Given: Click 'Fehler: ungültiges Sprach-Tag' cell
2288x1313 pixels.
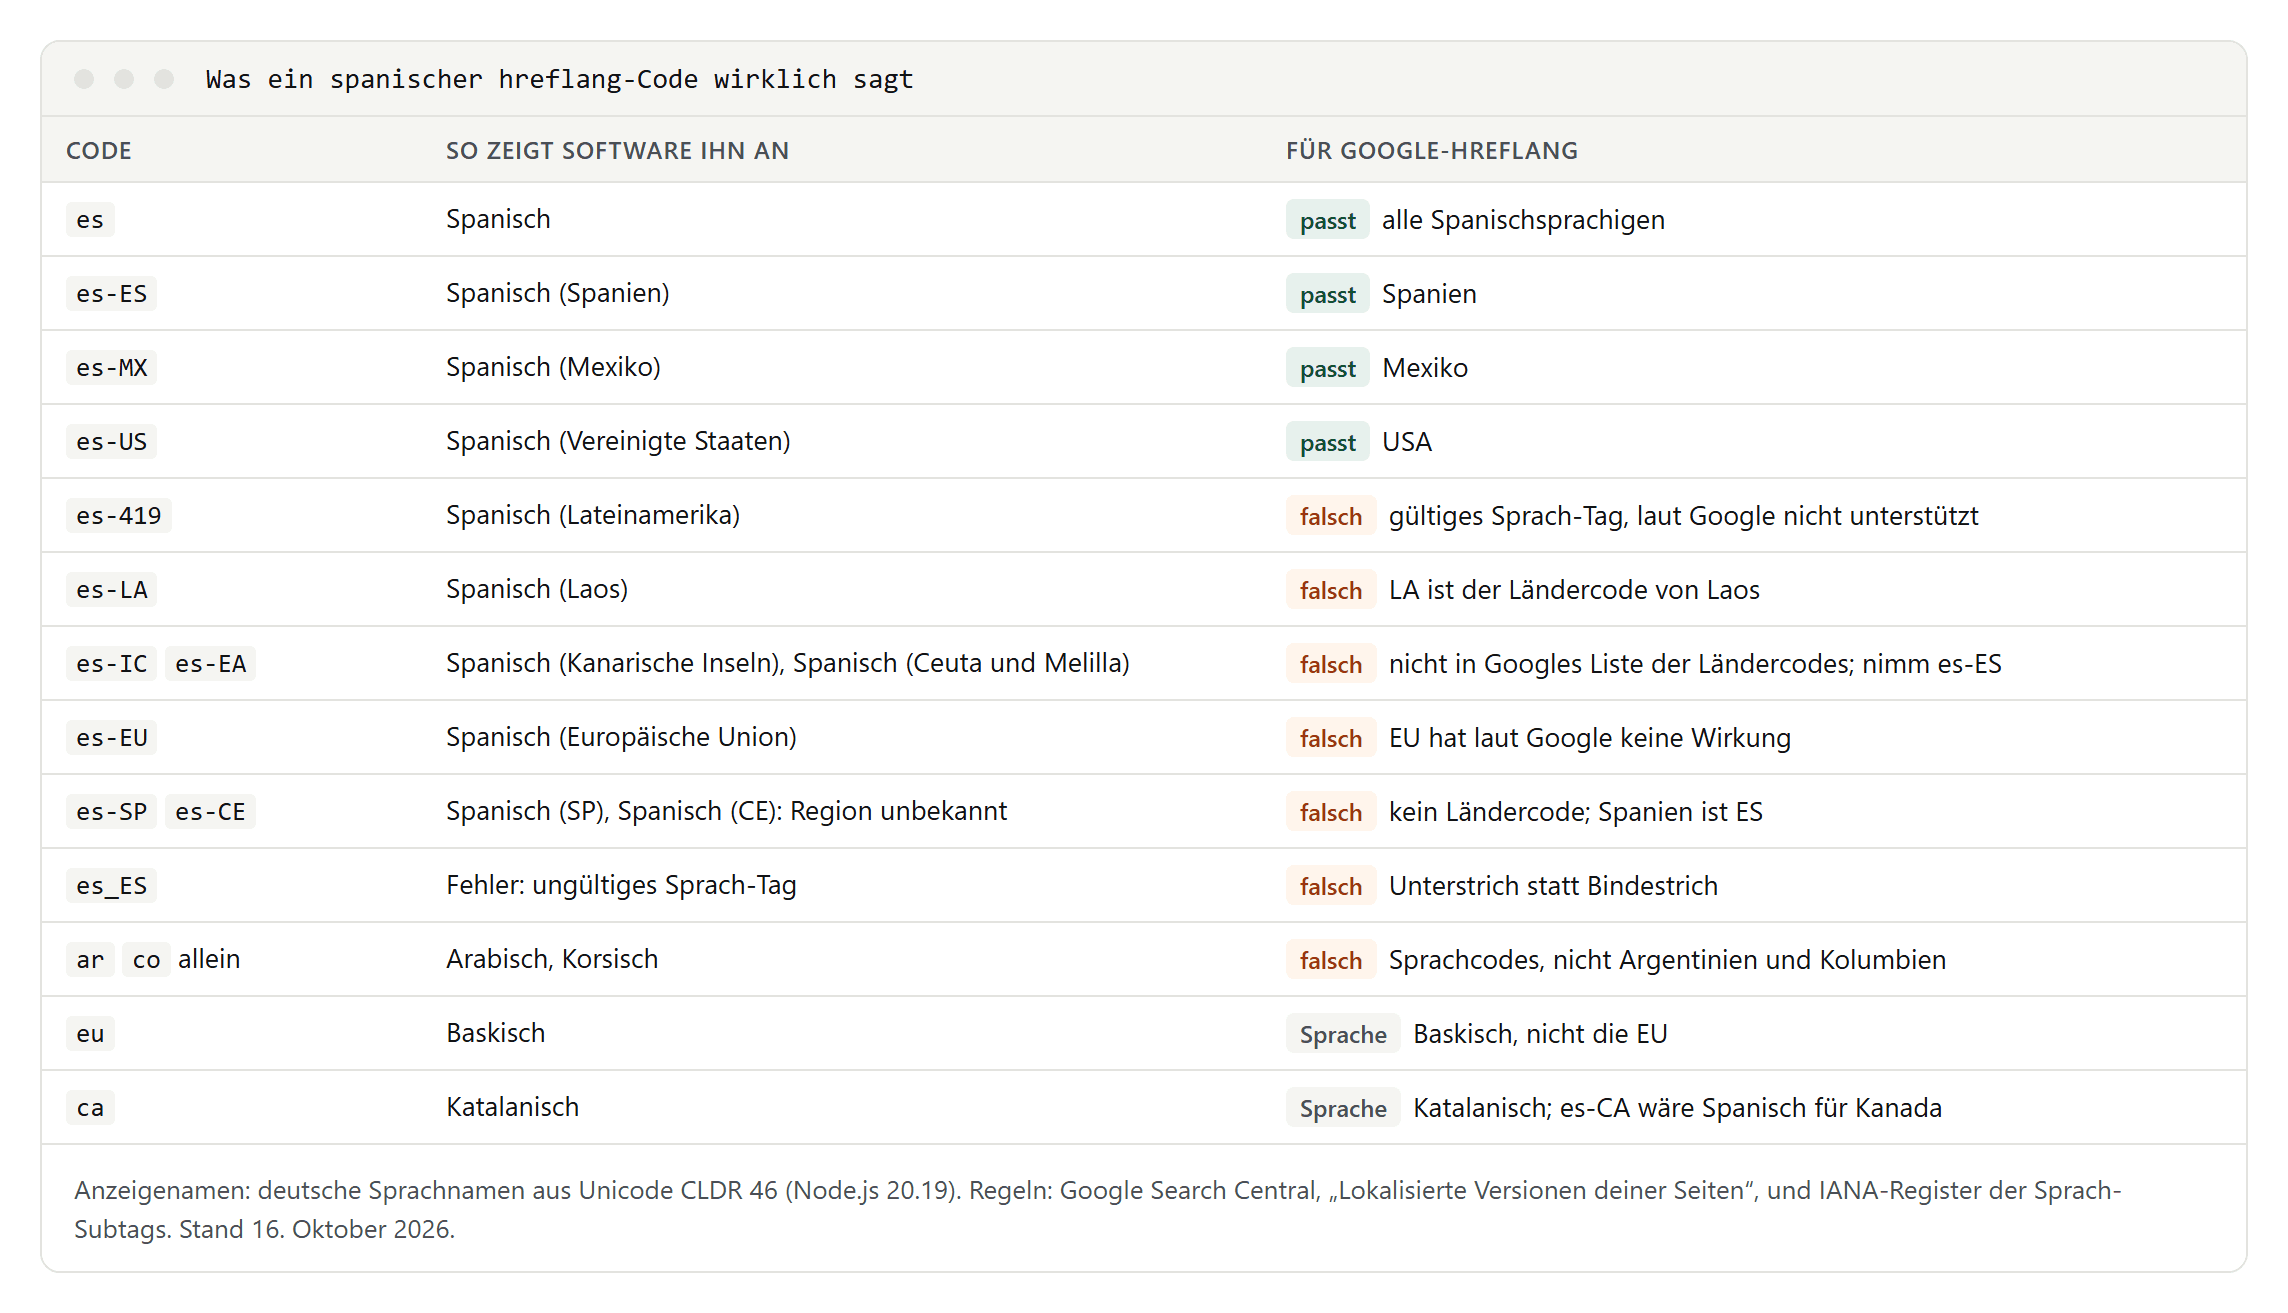Looking at the screenshot, I should pos(621,885).
